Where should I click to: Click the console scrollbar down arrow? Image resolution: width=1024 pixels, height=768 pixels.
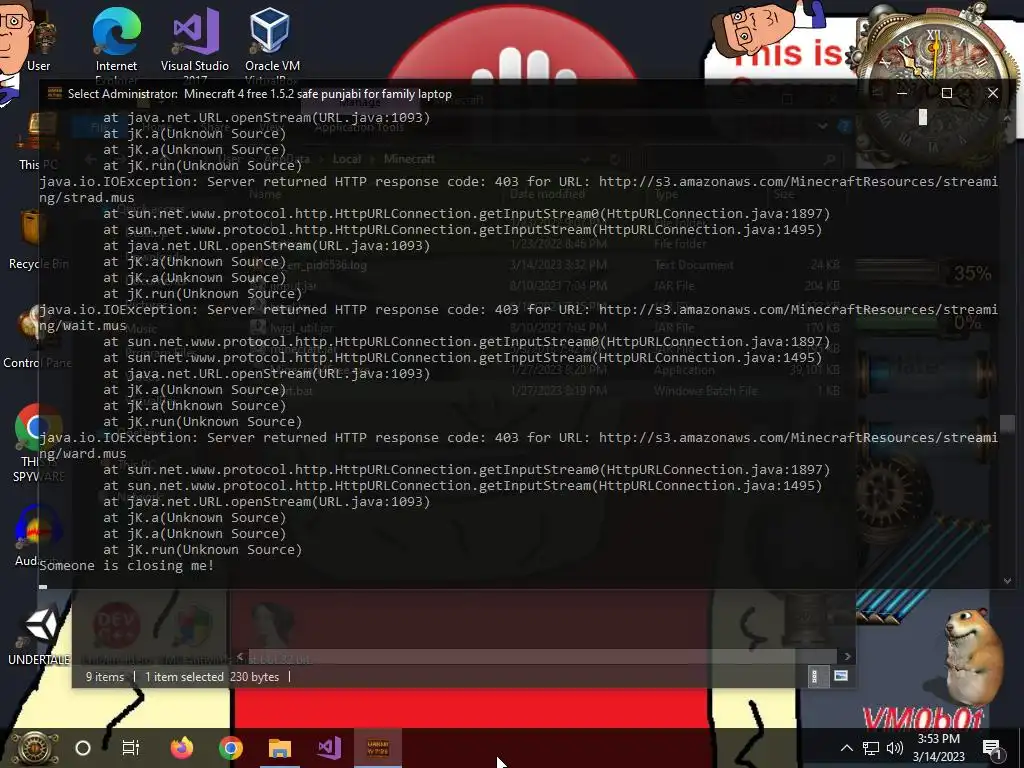pos(1007,581)
